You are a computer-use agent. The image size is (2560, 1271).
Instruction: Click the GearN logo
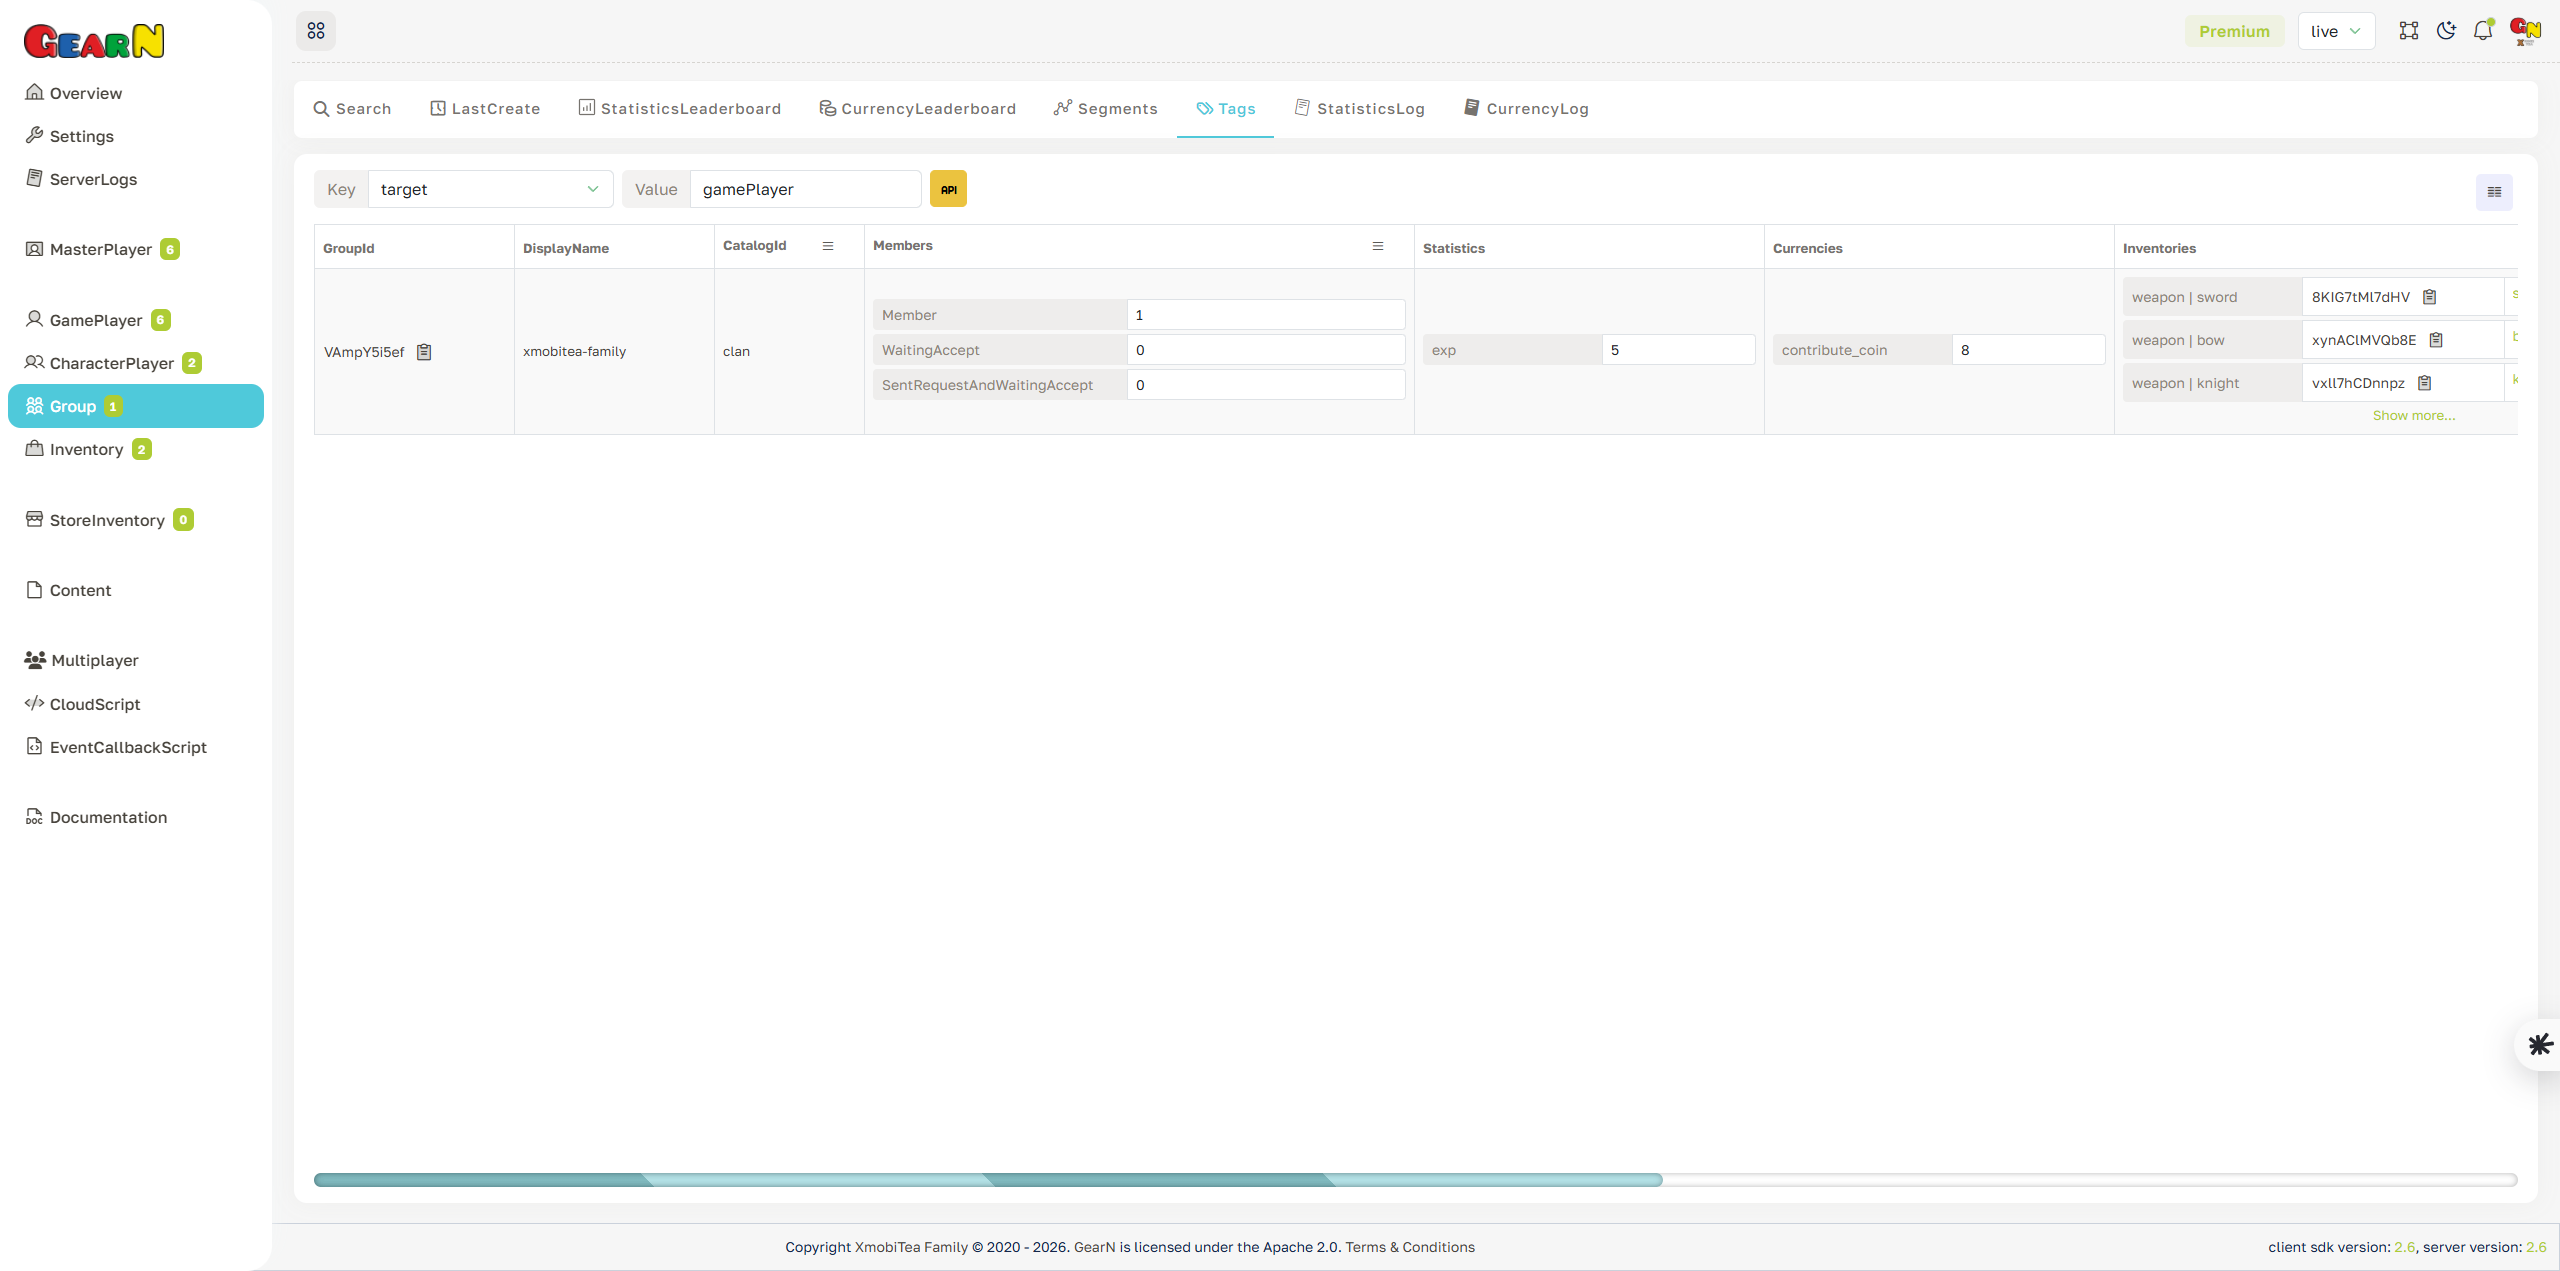click(x=94, y=40)
